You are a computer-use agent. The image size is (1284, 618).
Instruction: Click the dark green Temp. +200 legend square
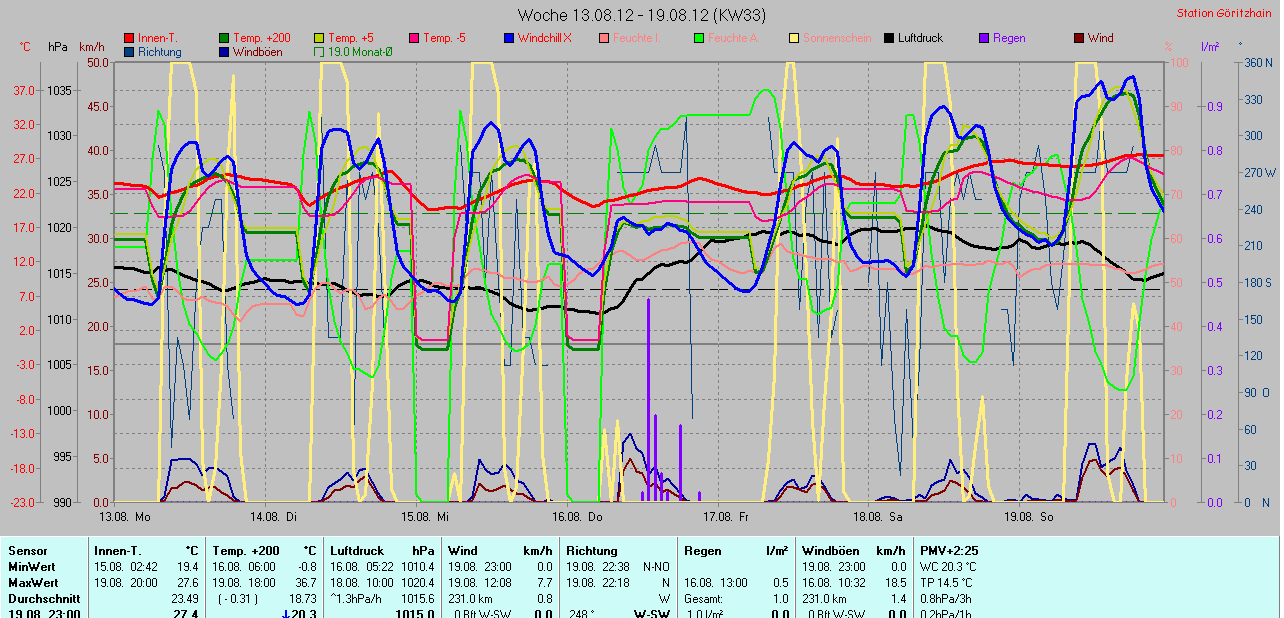pyautogui.click(x=225, y=38)
